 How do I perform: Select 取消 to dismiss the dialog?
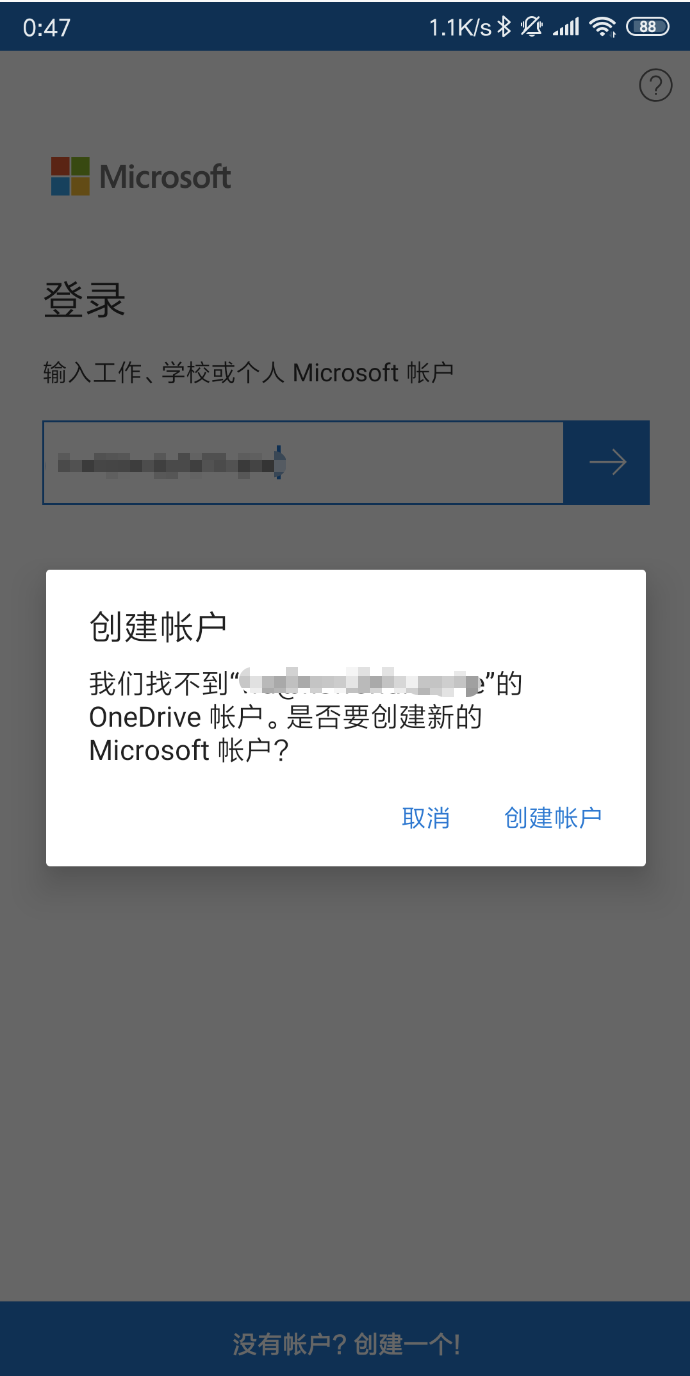pos(426,817)
